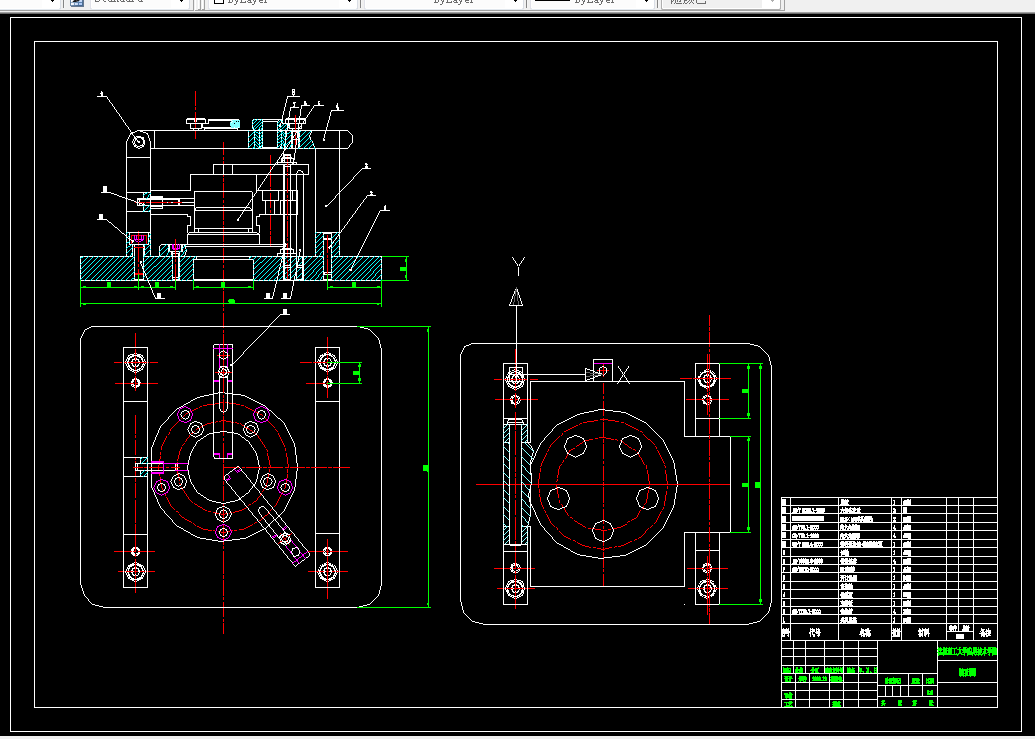This screenshot has height=739, width=1035.
Task: Select the pivot pin circle in section view
Action: (x=139, y=141)
